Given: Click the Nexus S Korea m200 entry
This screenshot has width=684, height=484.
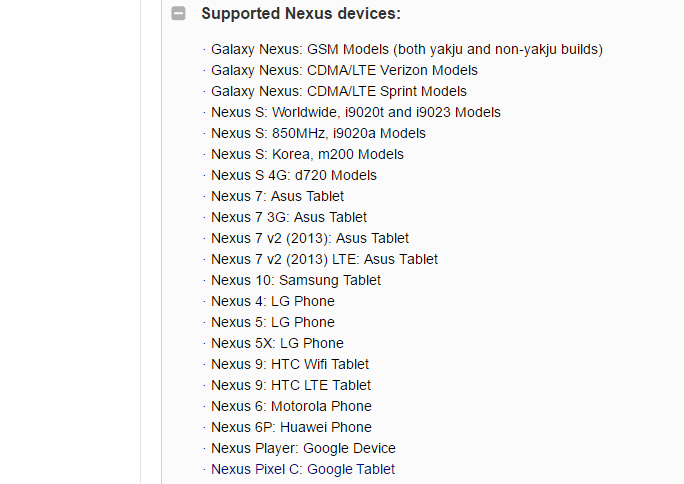Looking at the screenshot, I should tap(307, 154).
